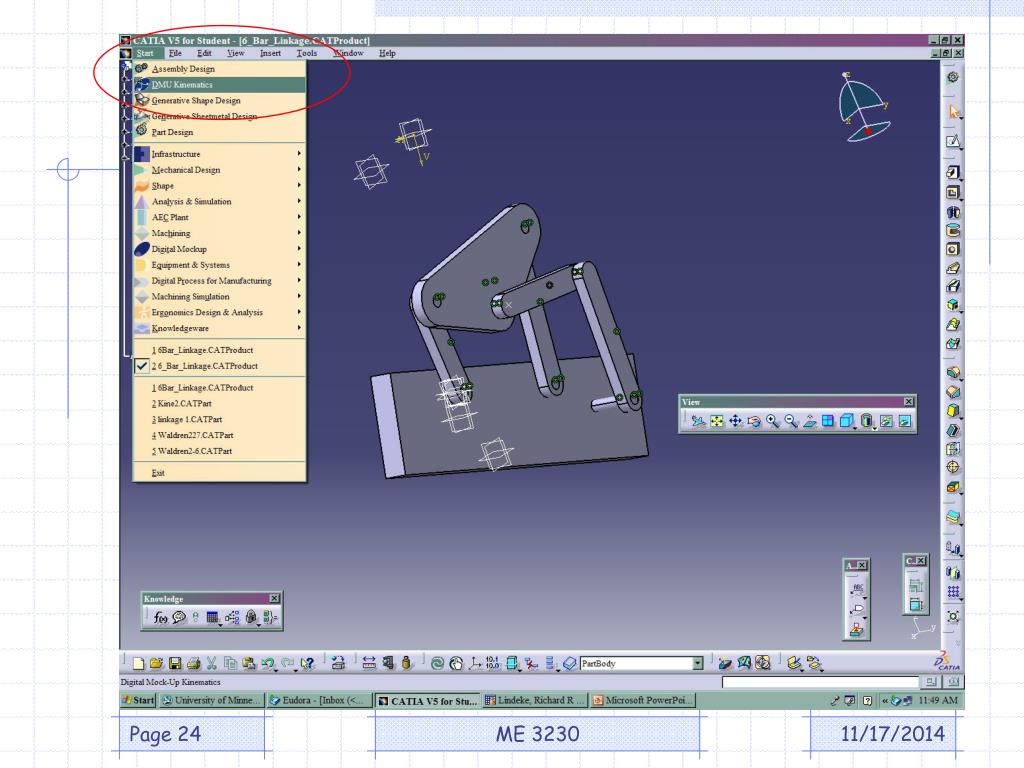The width and height of the screenshot is (1024, 768).
Task: Open recent file Waldren2-6.CATPart
Action: 219,451
